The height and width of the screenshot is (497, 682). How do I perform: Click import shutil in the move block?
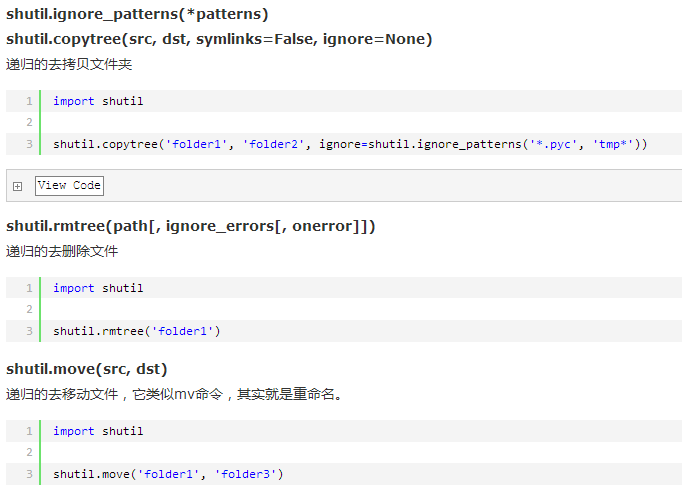pos(98,431)
